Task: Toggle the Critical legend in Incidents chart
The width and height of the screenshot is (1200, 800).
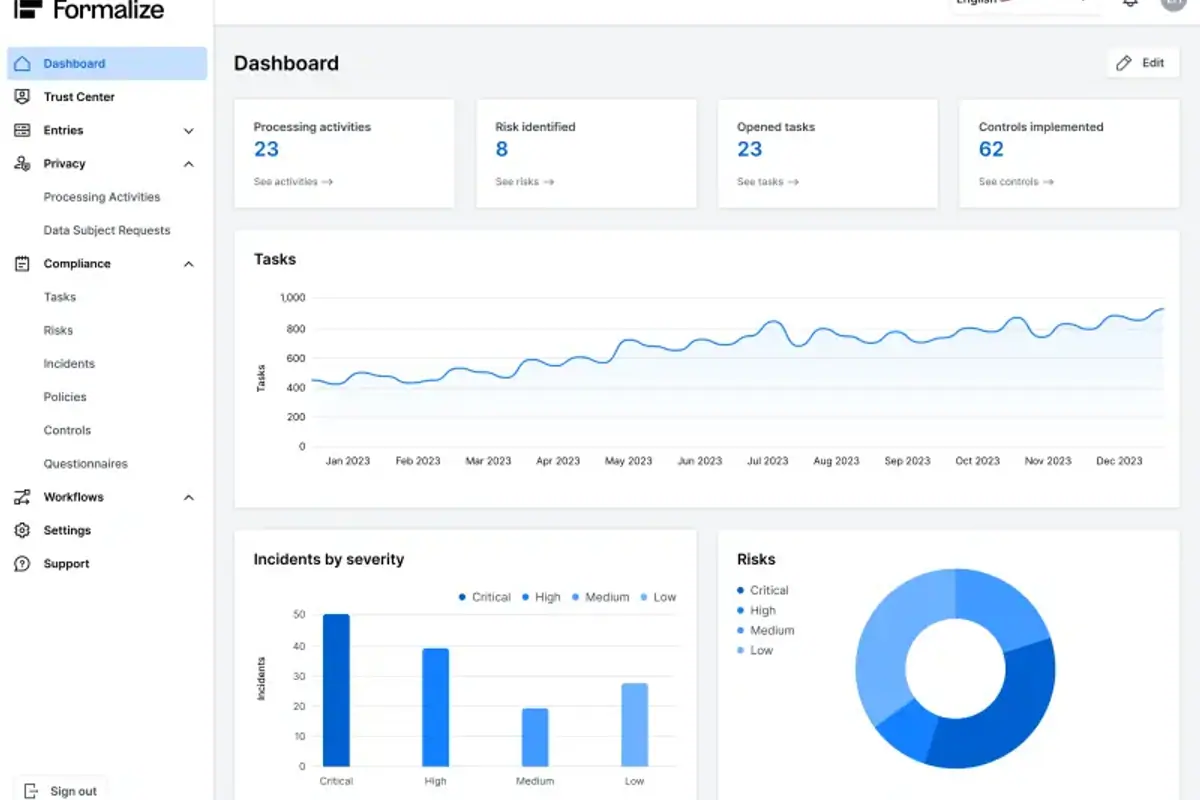Action: click(x=485, y=597)
